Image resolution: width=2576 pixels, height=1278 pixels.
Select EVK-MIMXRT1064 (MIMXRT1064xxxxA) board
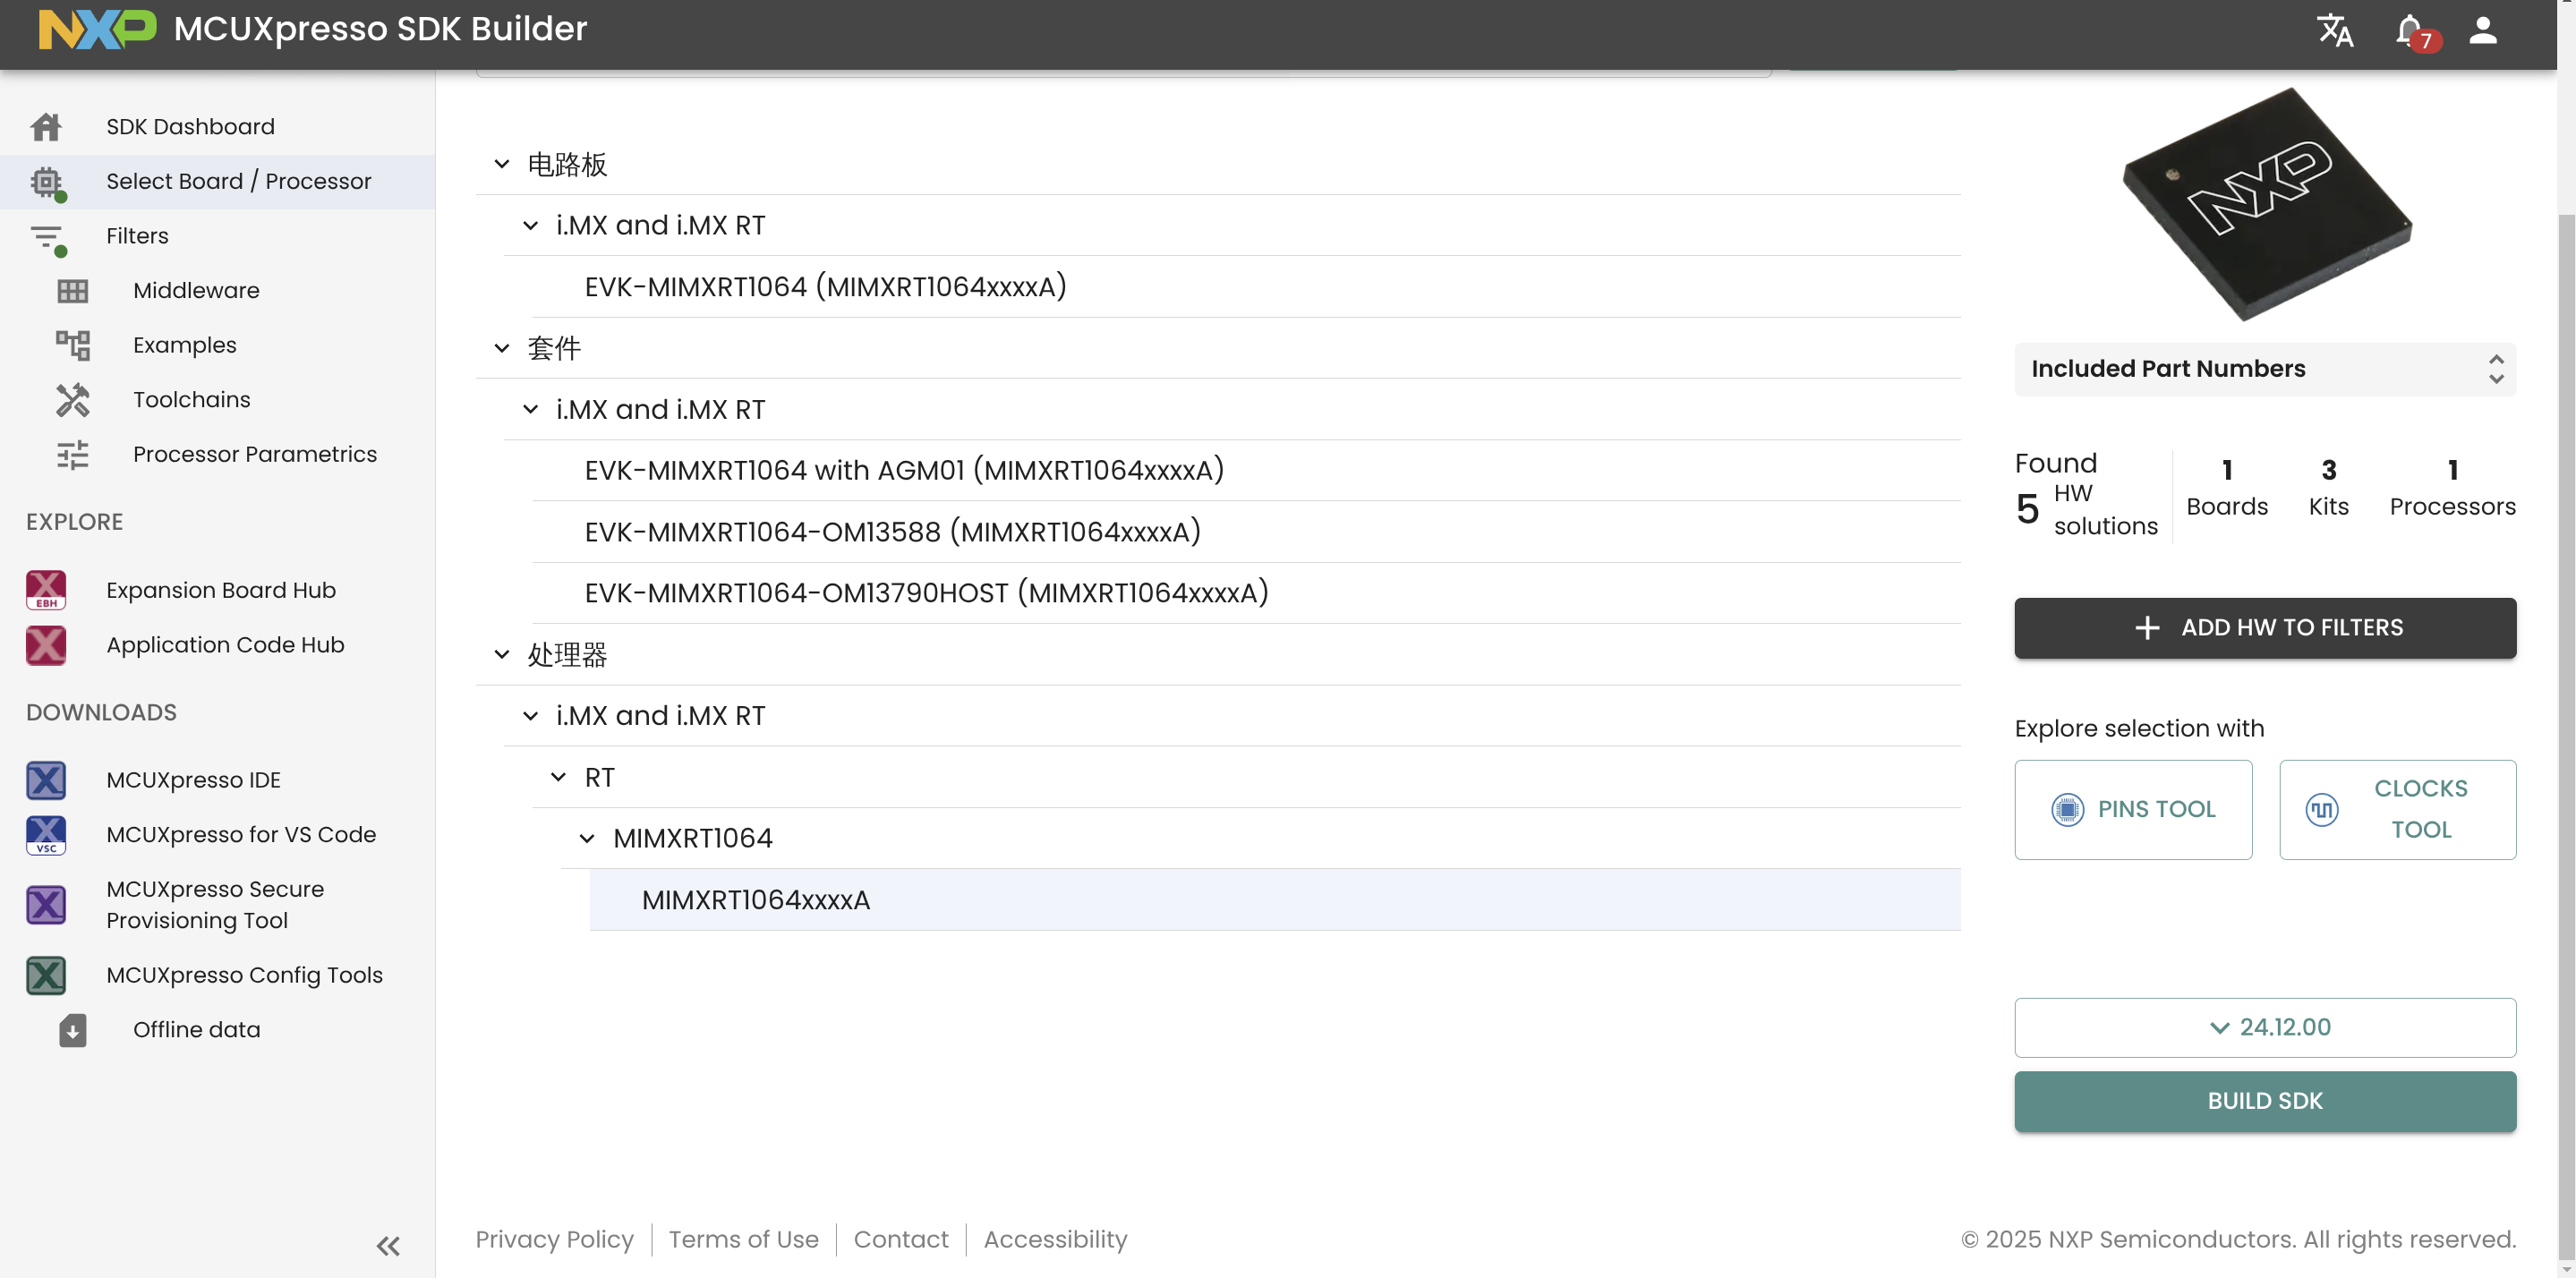point(1246,287)
